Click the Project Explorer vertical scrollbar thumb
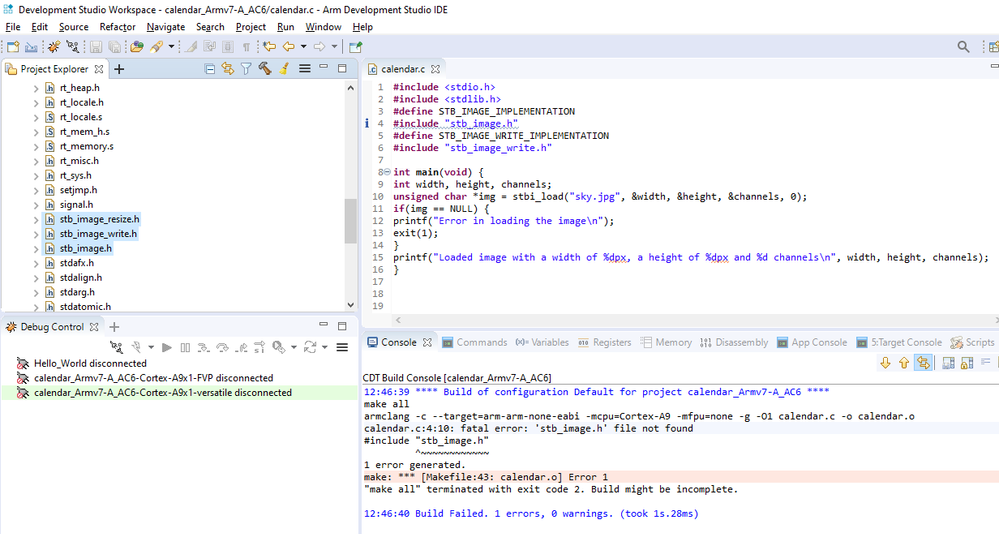This screenshot has width=999, height=534. point(350,221)
